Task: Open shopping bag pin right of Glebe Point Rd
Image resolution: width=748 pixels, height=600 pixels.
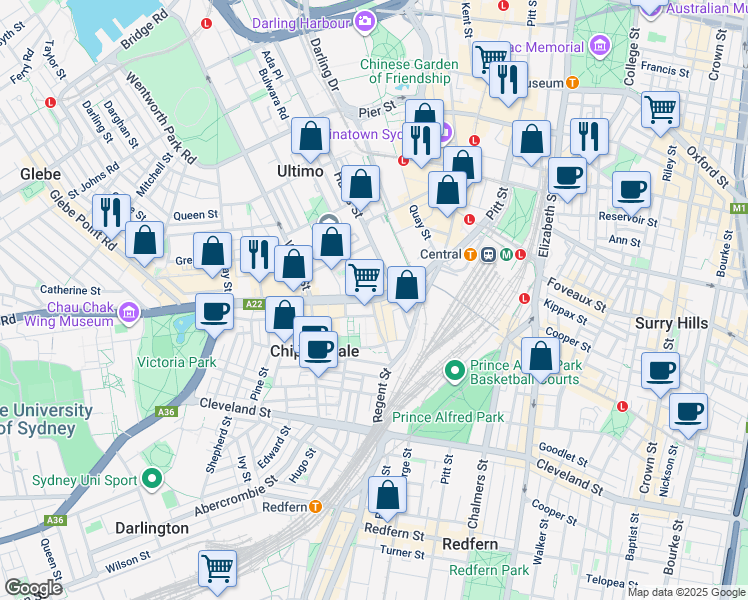Action: [x=145, y=241]
